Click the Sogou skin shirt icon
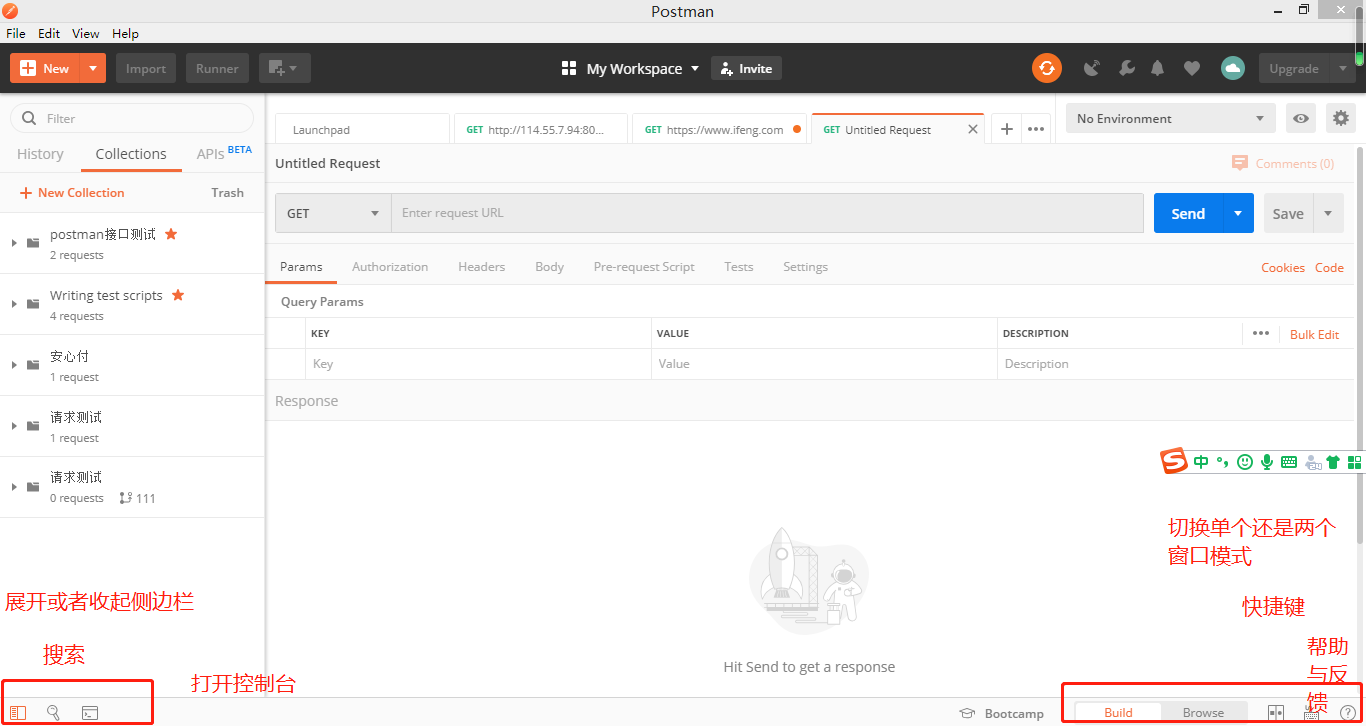The image size is (1366, 726). (1333, 462)
